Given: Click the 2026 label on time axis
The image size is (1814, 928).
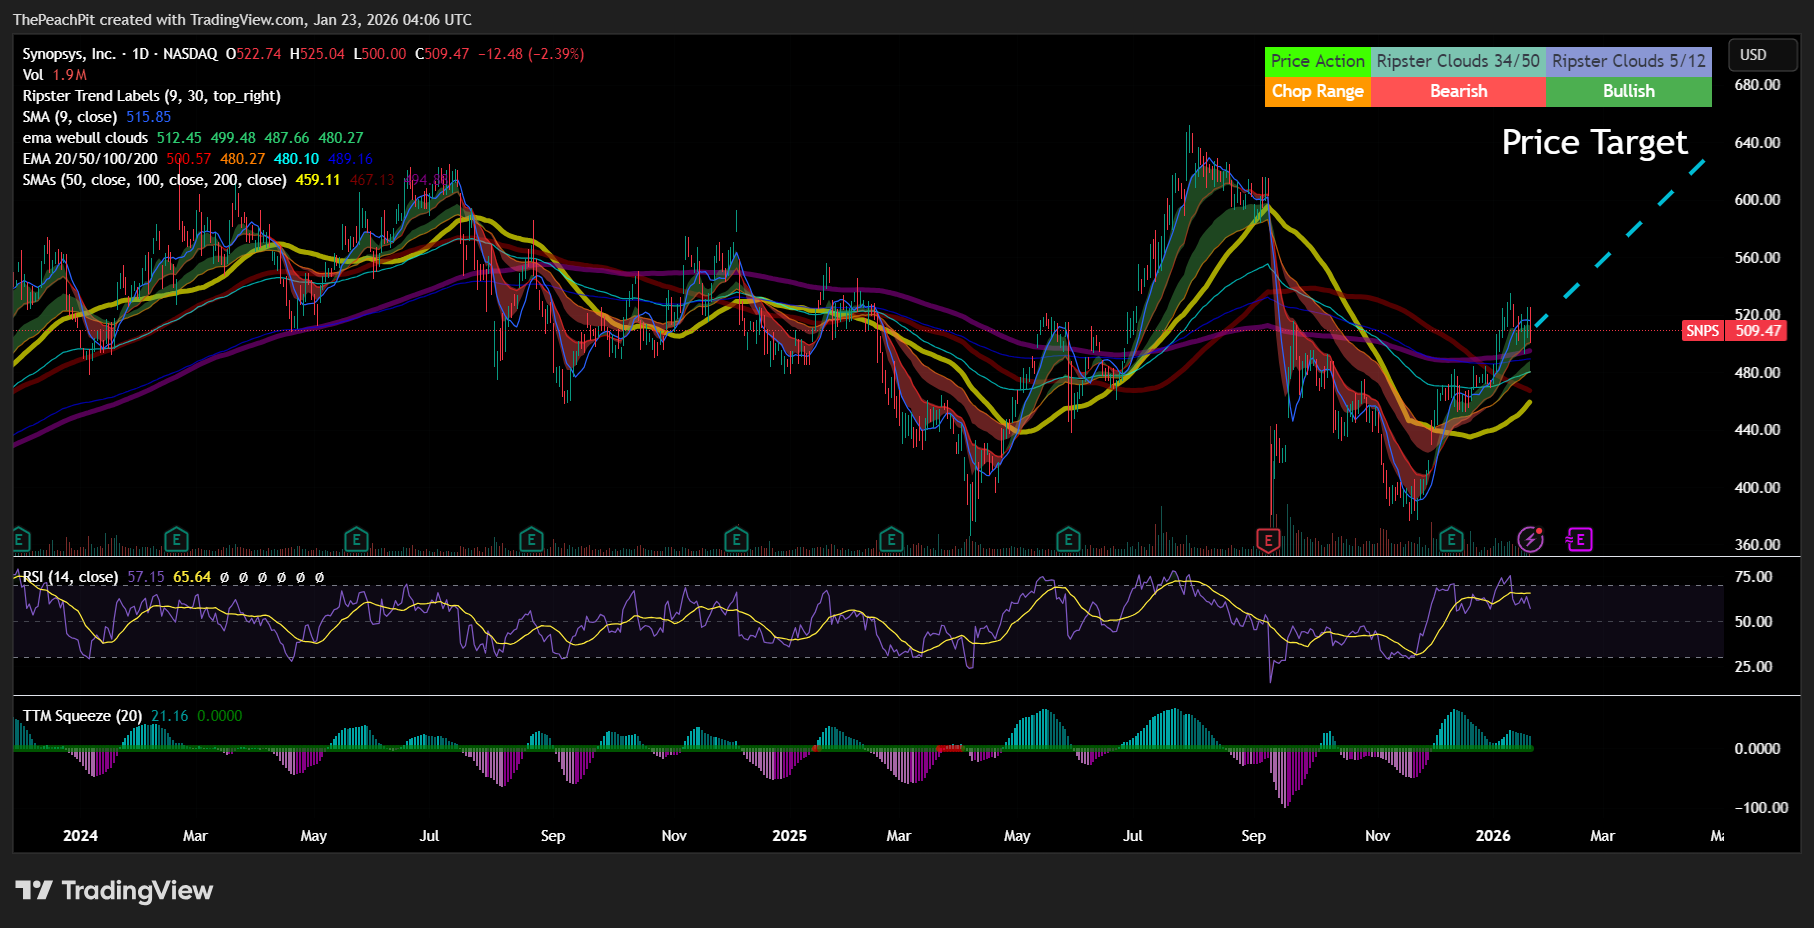Looking at the screenshot, I should 1493,836.
